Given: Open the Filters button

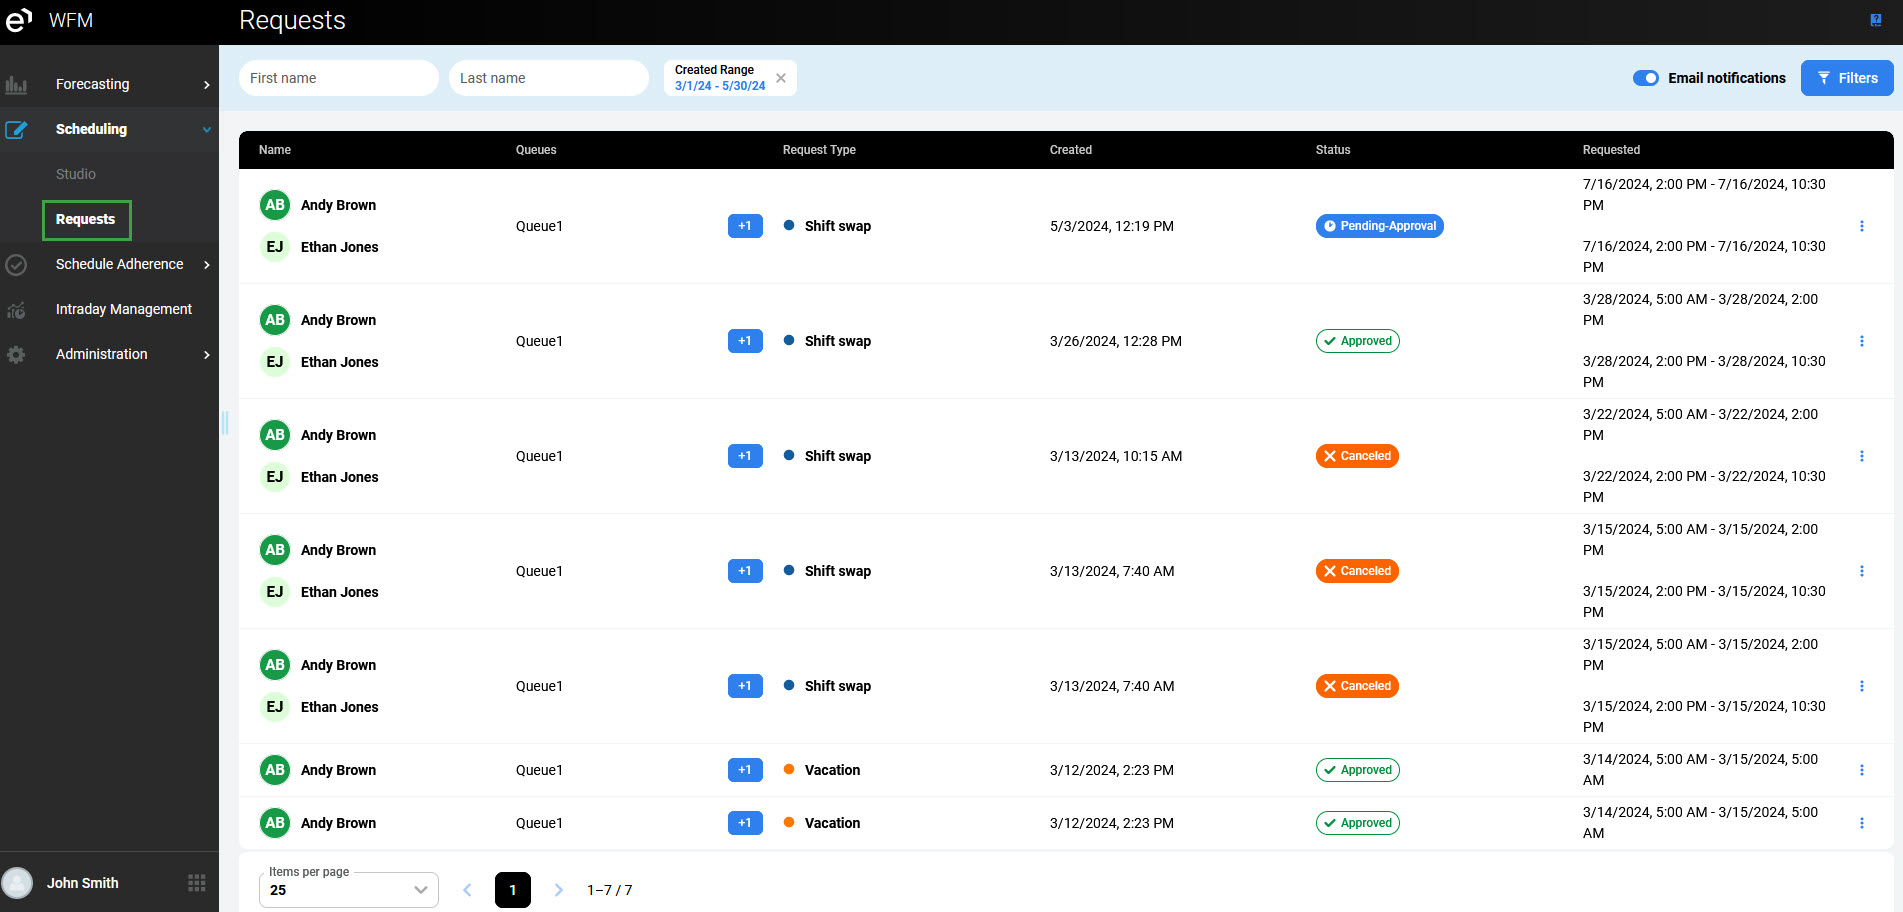Looking at the screenshot, I should (1846, 78).
